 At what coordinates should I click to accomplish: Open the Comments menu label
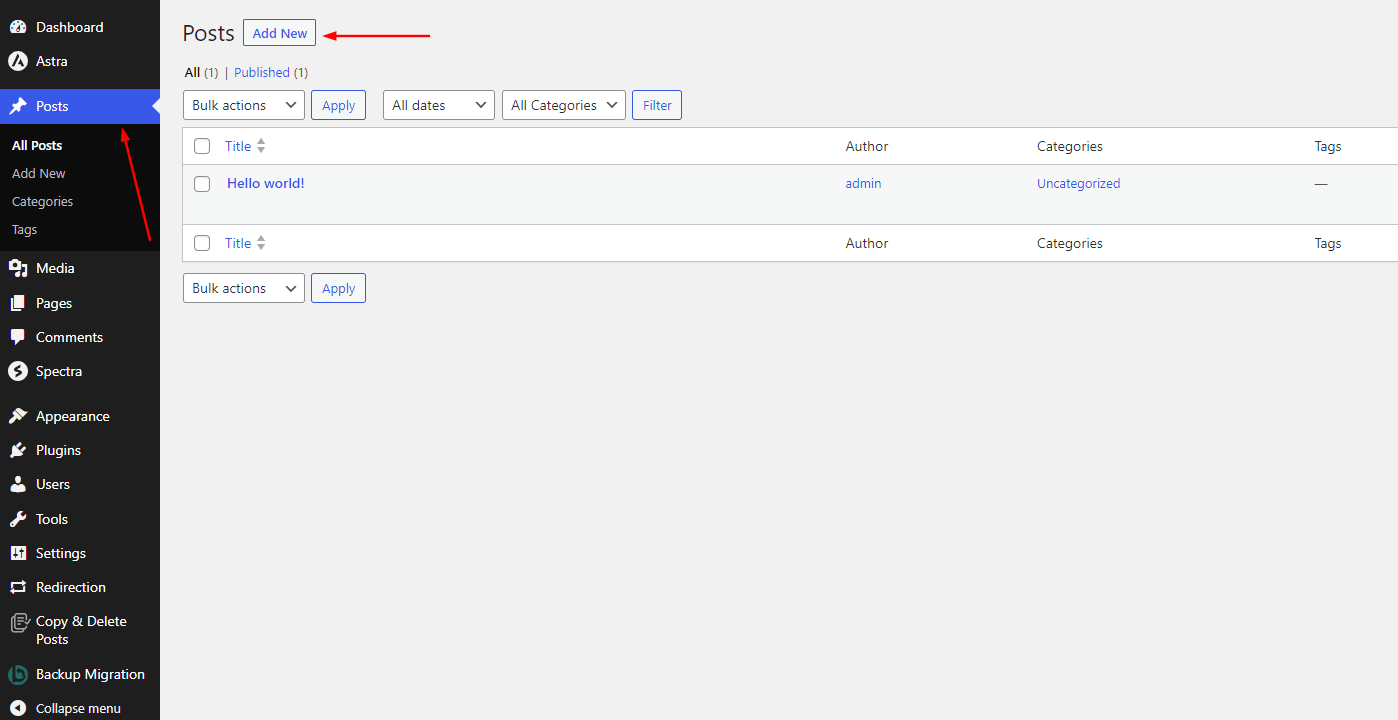tap(69, 337)
